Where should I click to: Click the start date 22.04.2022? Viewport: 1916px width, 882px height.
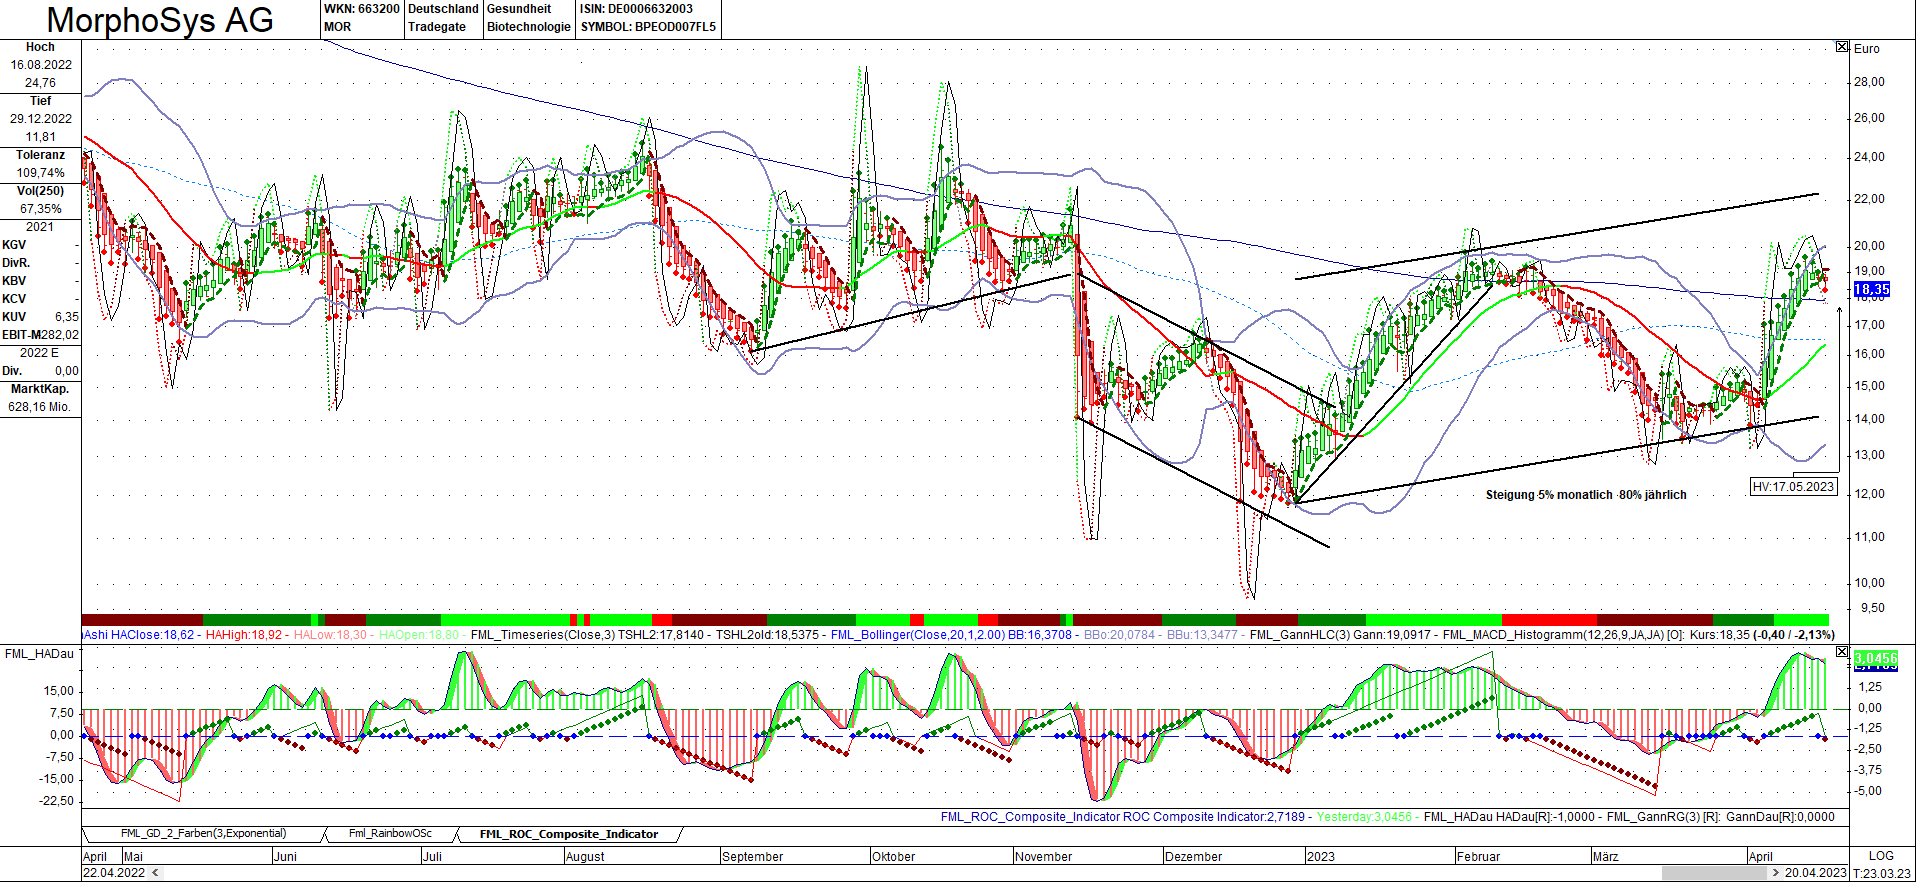point(114,873)
